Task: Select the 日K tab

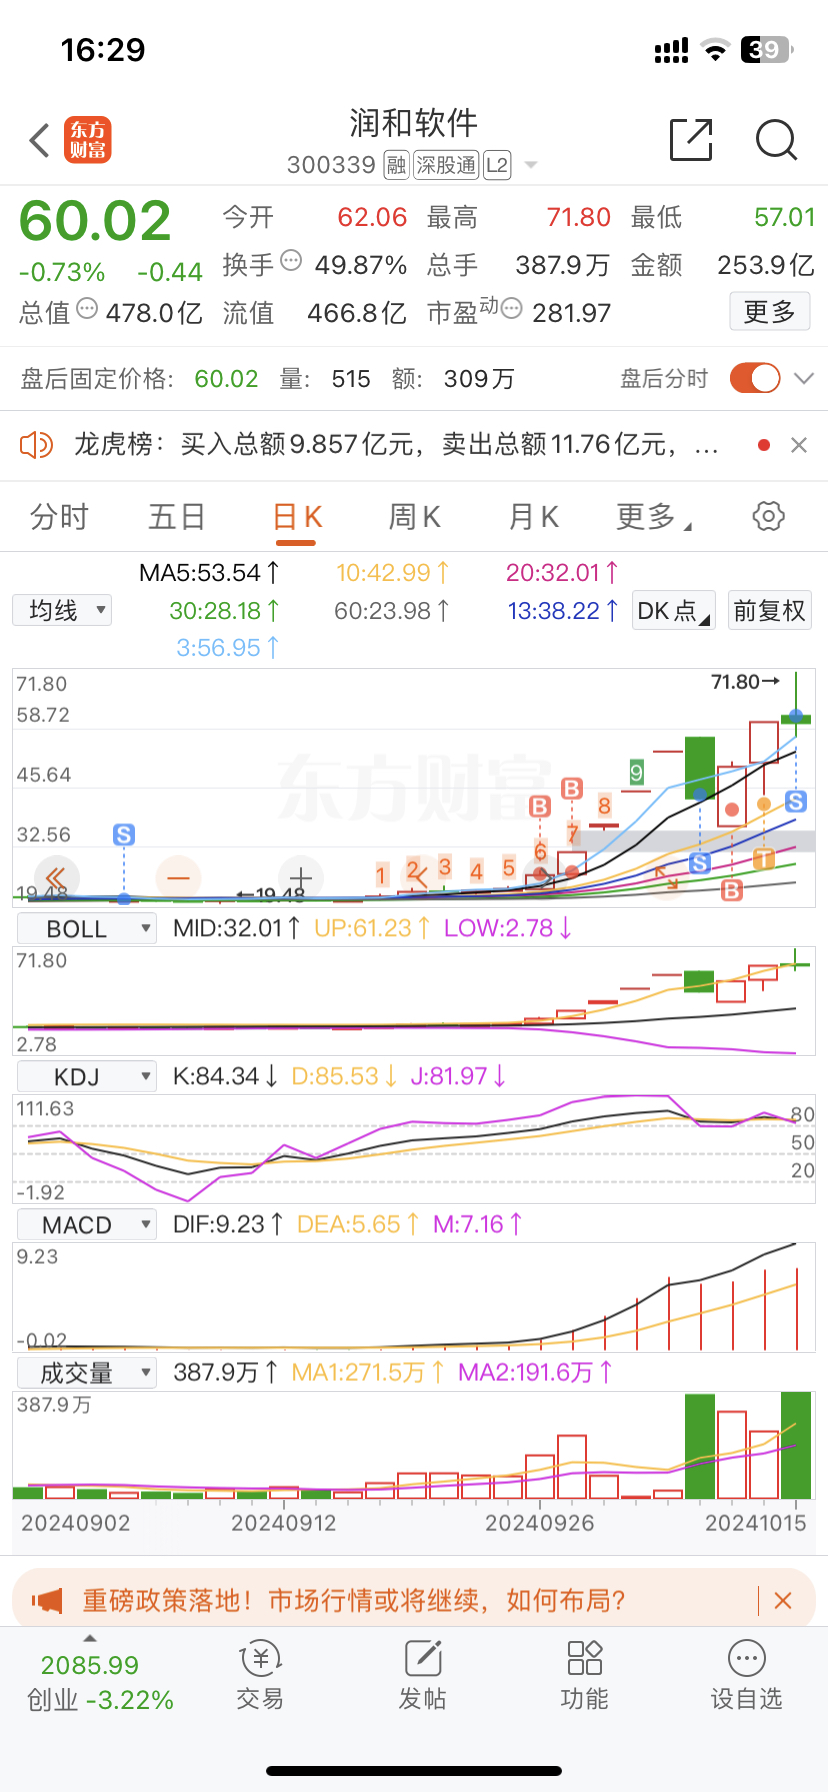Action: (x=297, y=517)
